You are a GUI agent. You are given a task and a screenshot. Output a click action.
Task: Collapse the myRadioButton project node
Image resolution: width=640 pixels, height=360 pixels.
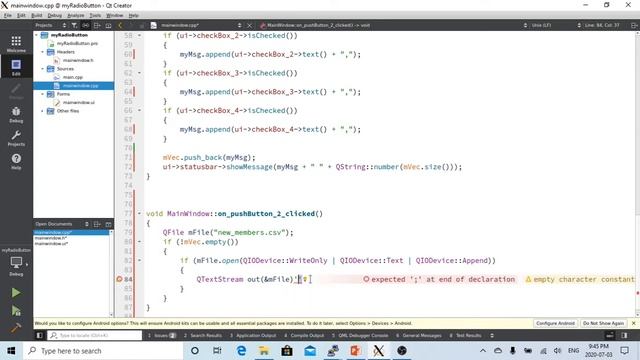coord(36,35)
